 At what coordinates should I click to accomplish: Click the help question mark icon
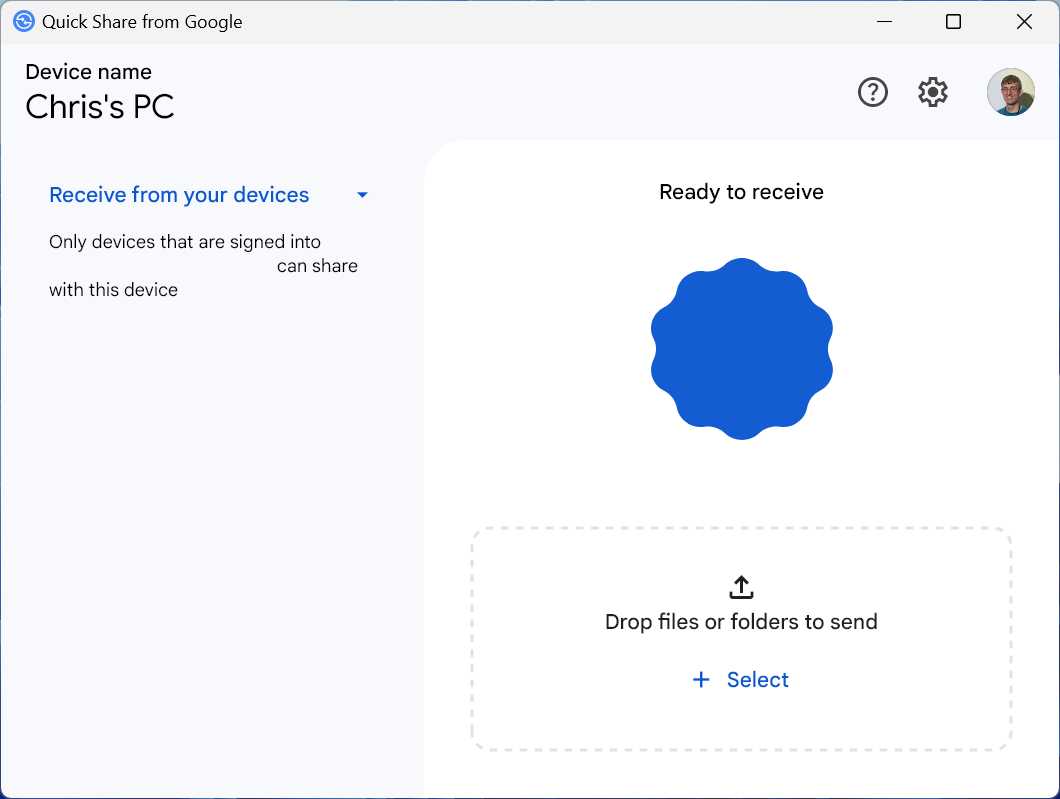(872, 91)
